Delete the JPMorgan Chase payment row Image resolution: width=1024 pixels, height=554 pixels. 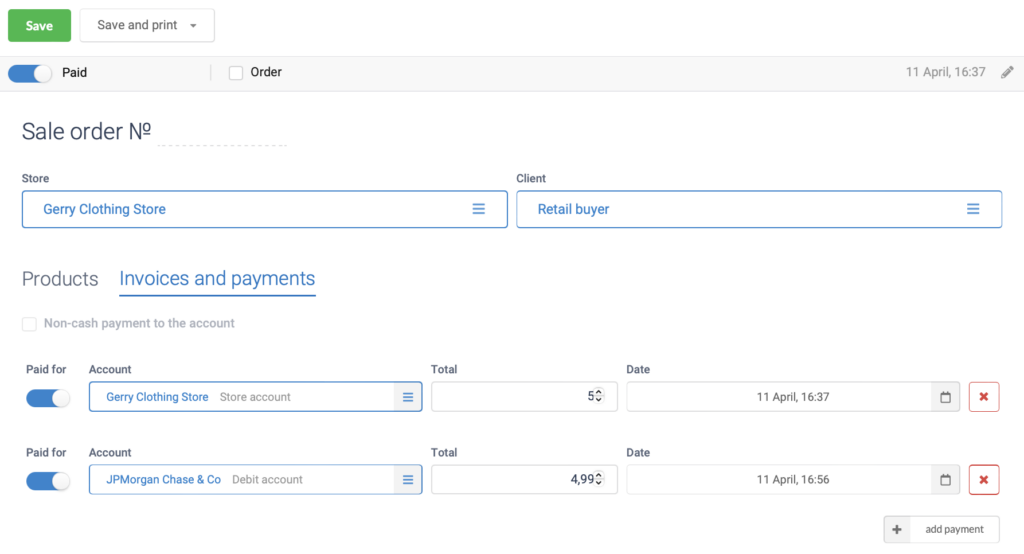click(x=984, y=480)
